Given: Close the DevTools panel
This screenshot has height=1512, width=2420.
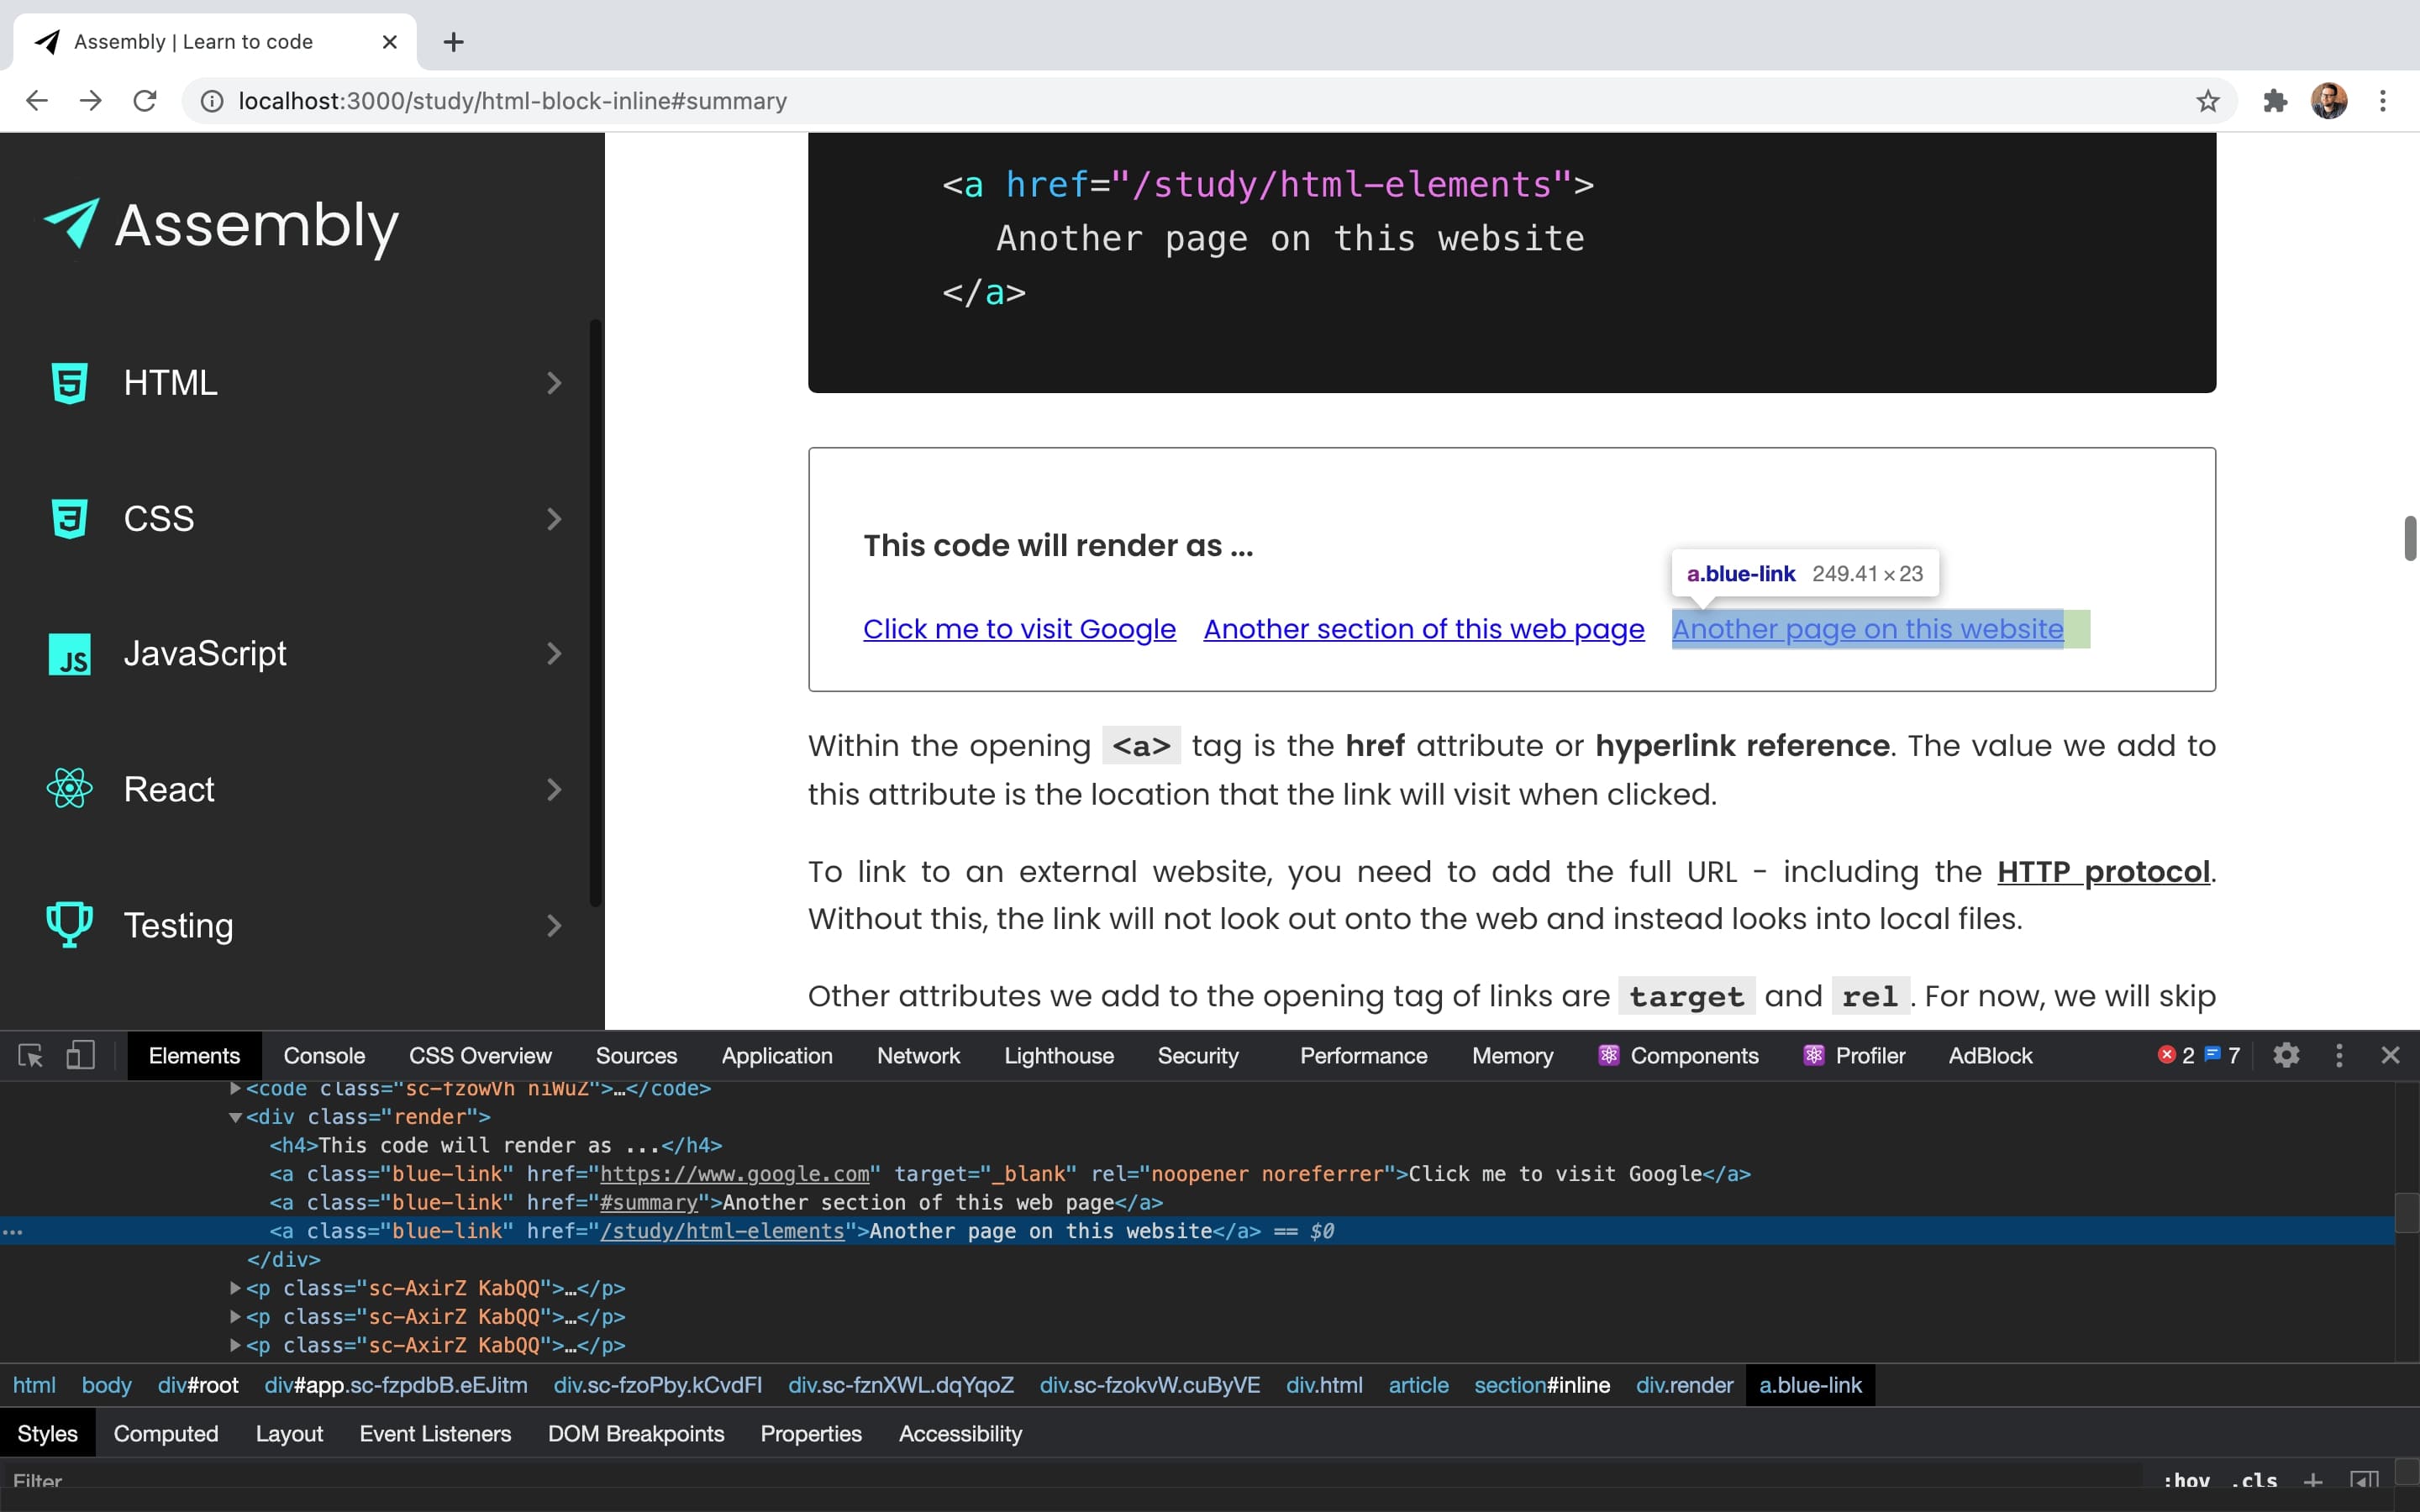Looking at the screenshot, I should point(2391,1056).
